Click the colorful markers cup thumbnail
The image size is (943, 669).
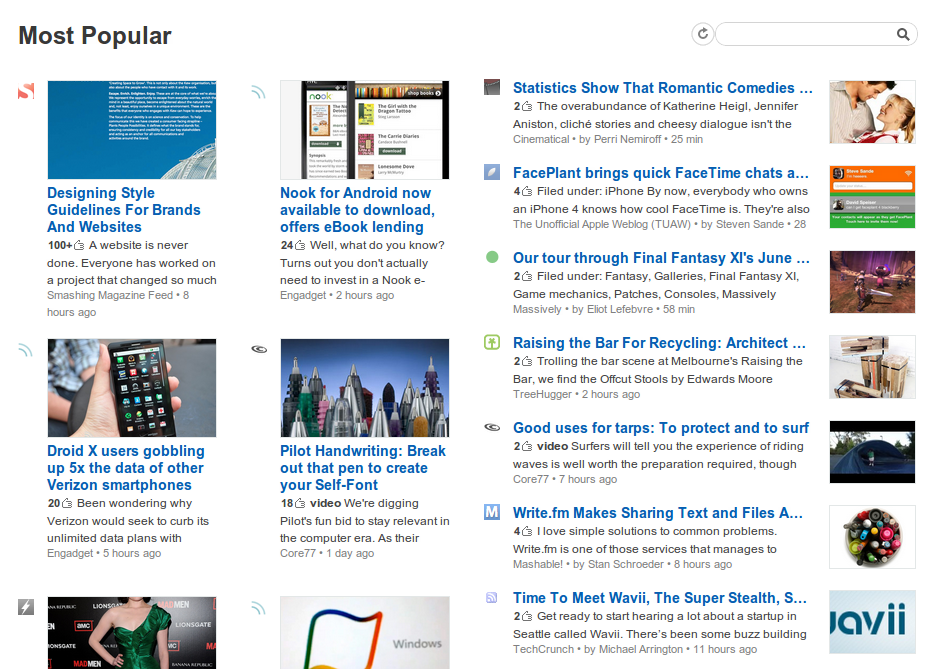point(872,537)
